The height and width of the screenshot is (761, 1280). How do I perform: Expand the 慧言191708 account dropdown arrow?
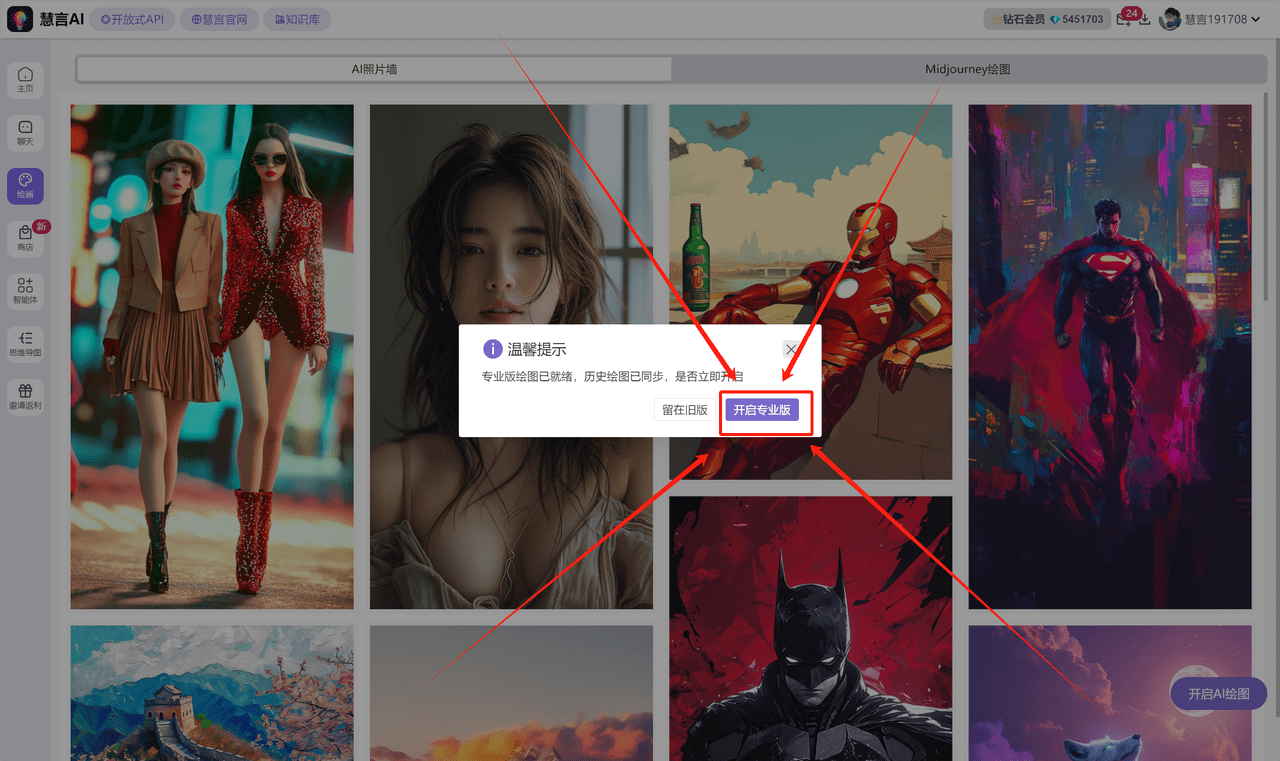click(1255, 19)
